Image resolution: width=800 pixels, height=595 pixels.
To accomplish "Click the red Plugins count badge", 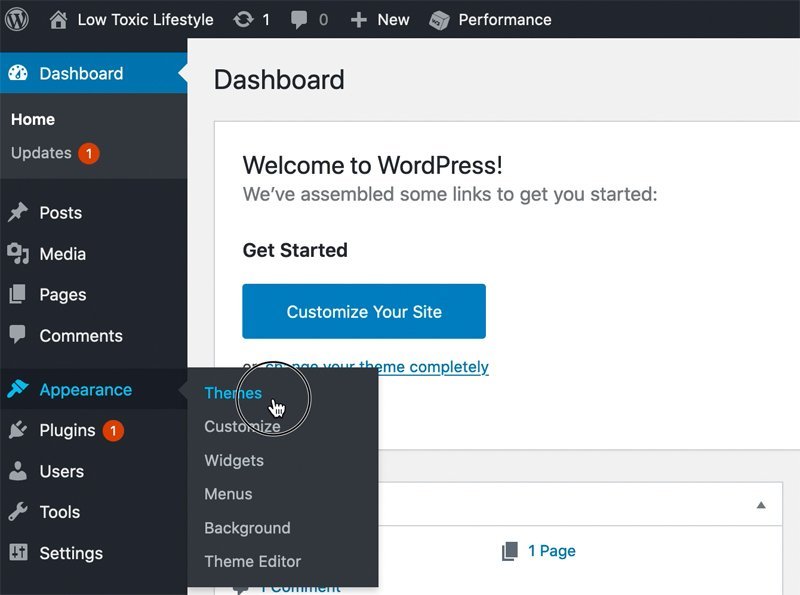I will click(x=113, y=431).
